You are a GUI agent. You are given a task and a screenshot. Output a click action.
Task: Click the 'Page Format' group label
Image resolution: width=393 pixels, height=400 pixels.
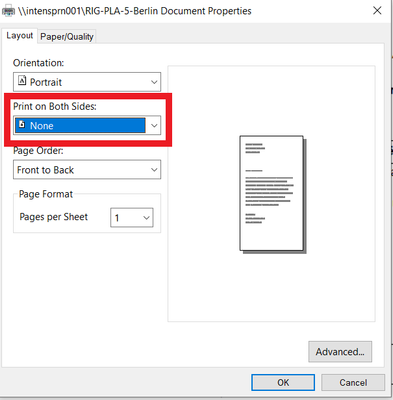point(46,194)
